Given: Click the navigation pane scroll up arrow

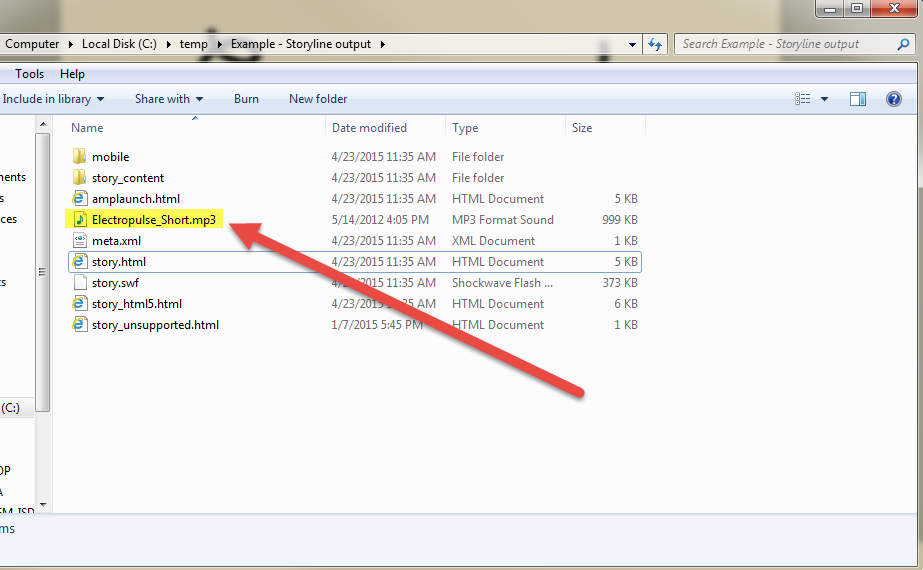Looking at the screenshot, I should coord(42,124).
